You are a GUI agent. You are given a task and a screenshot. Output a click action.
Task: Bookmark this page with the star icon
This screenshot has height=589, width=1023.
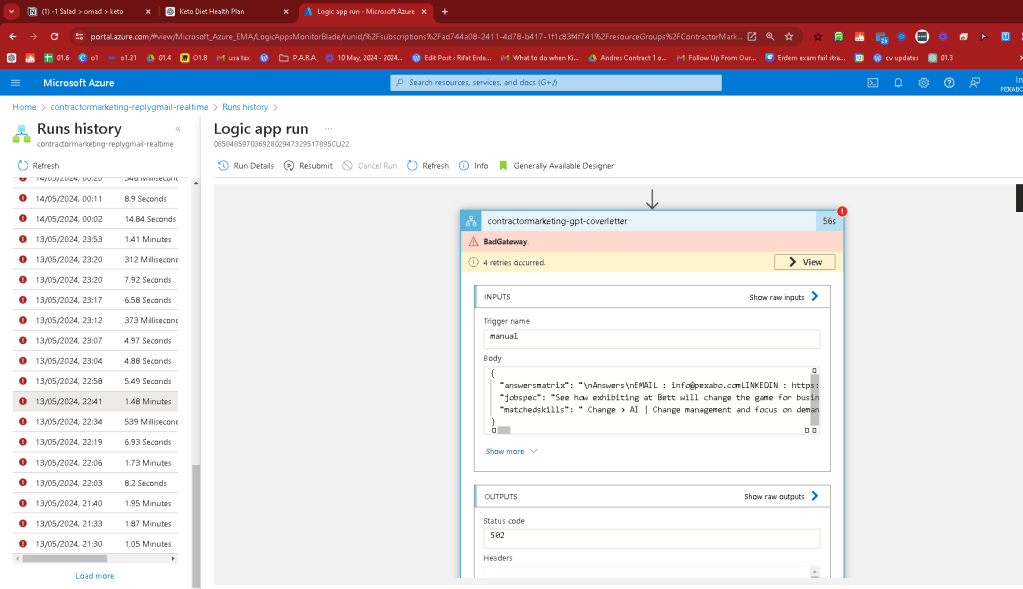click(x=789, y=37)
